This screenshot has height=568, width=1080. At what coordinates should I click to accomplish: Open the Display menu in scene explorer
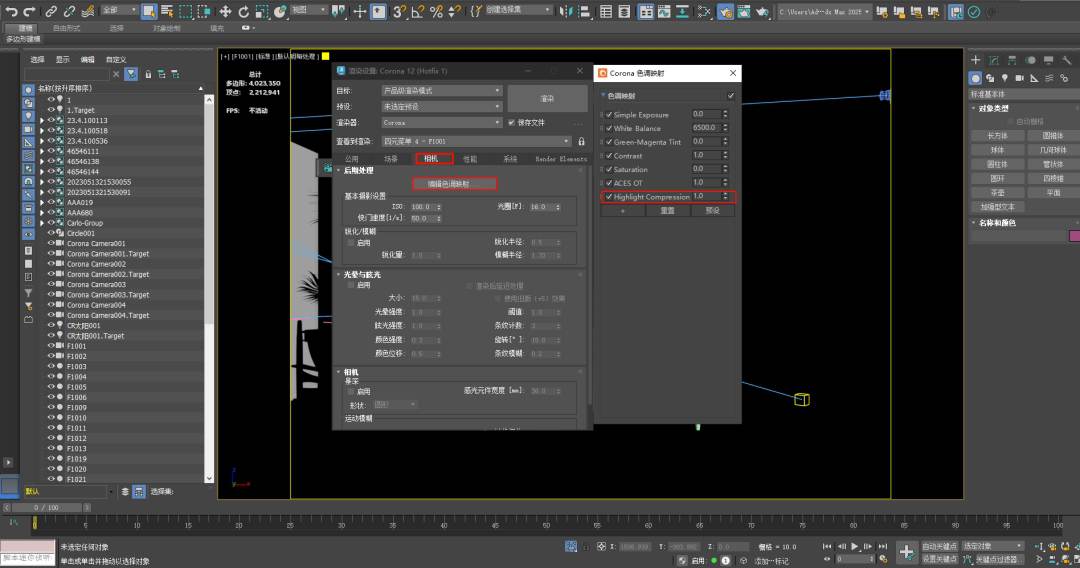tap(63, 59)
